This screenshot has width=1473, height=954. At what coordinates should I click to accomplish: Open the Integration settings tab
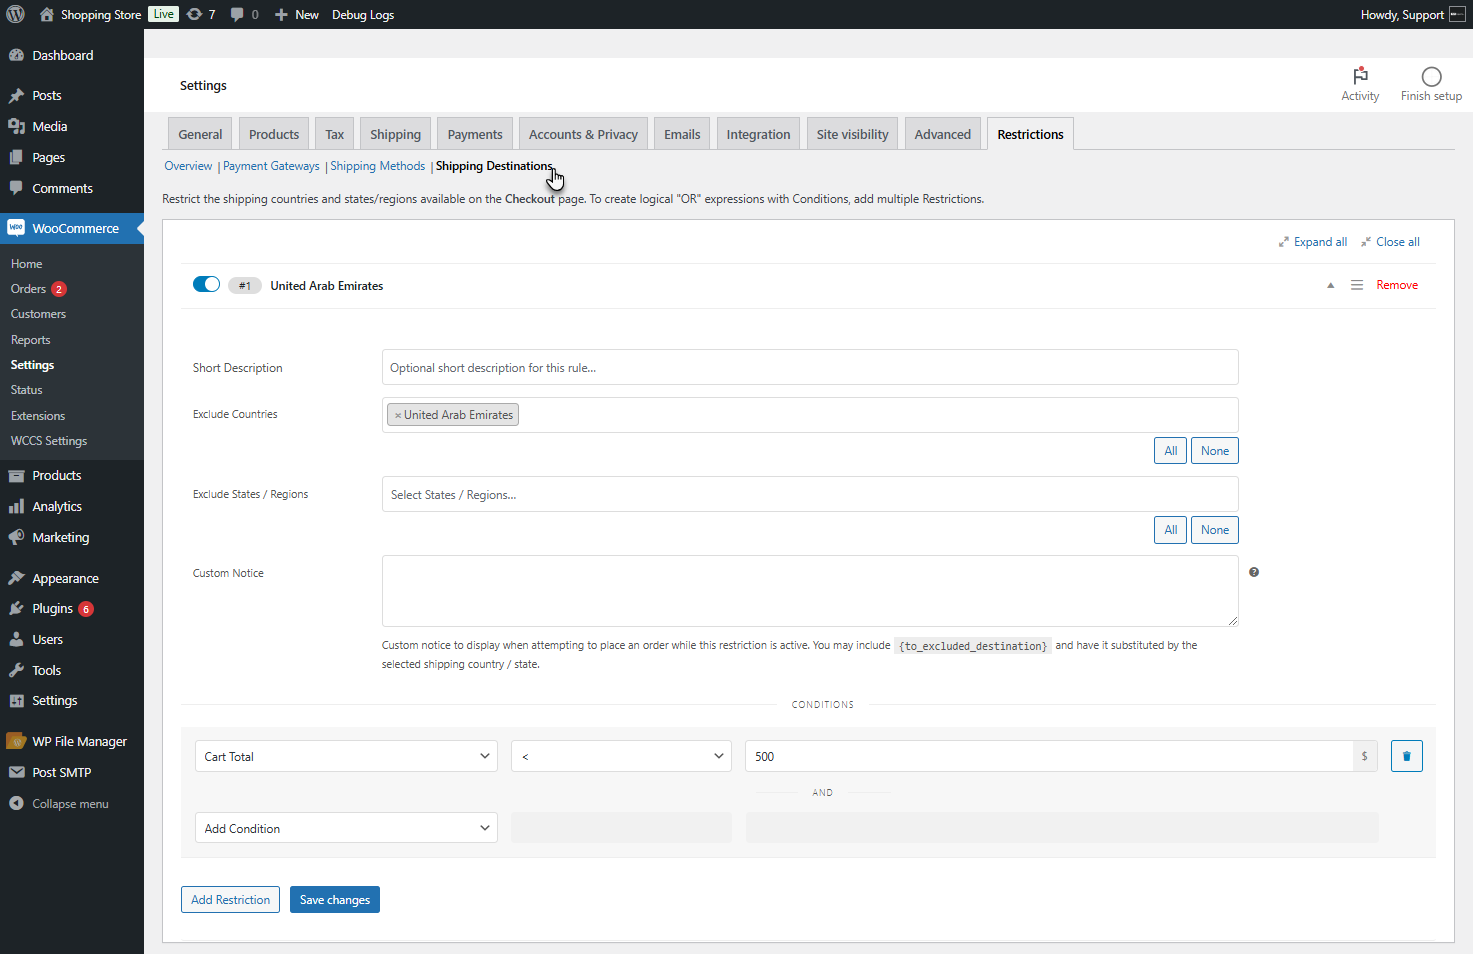click(x=758, y=134)
